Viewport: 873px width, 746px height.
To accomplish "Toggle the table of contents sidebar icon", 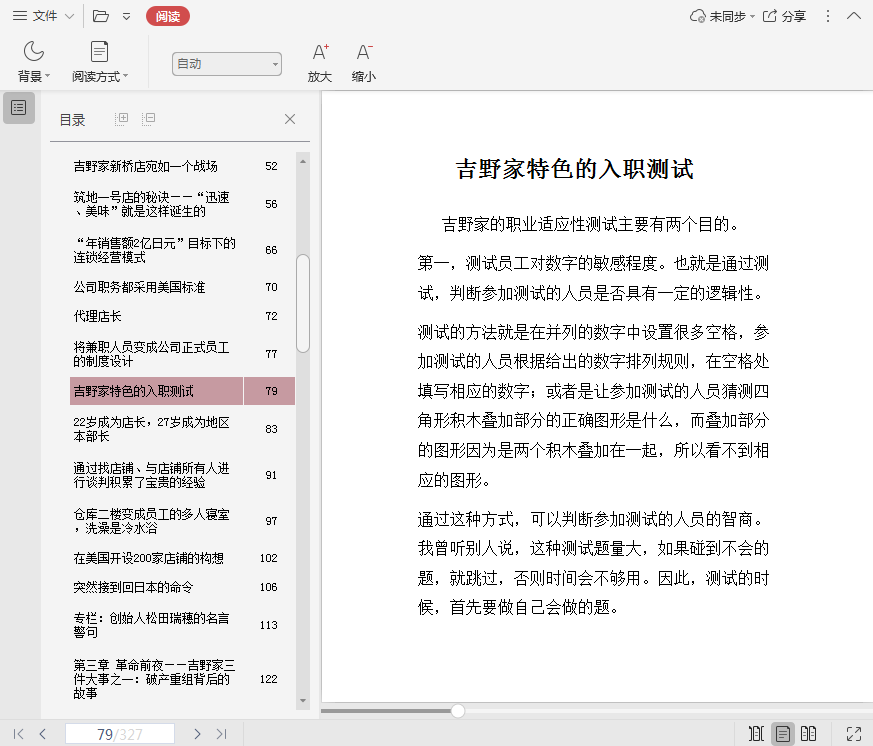I will coord(19,107).
